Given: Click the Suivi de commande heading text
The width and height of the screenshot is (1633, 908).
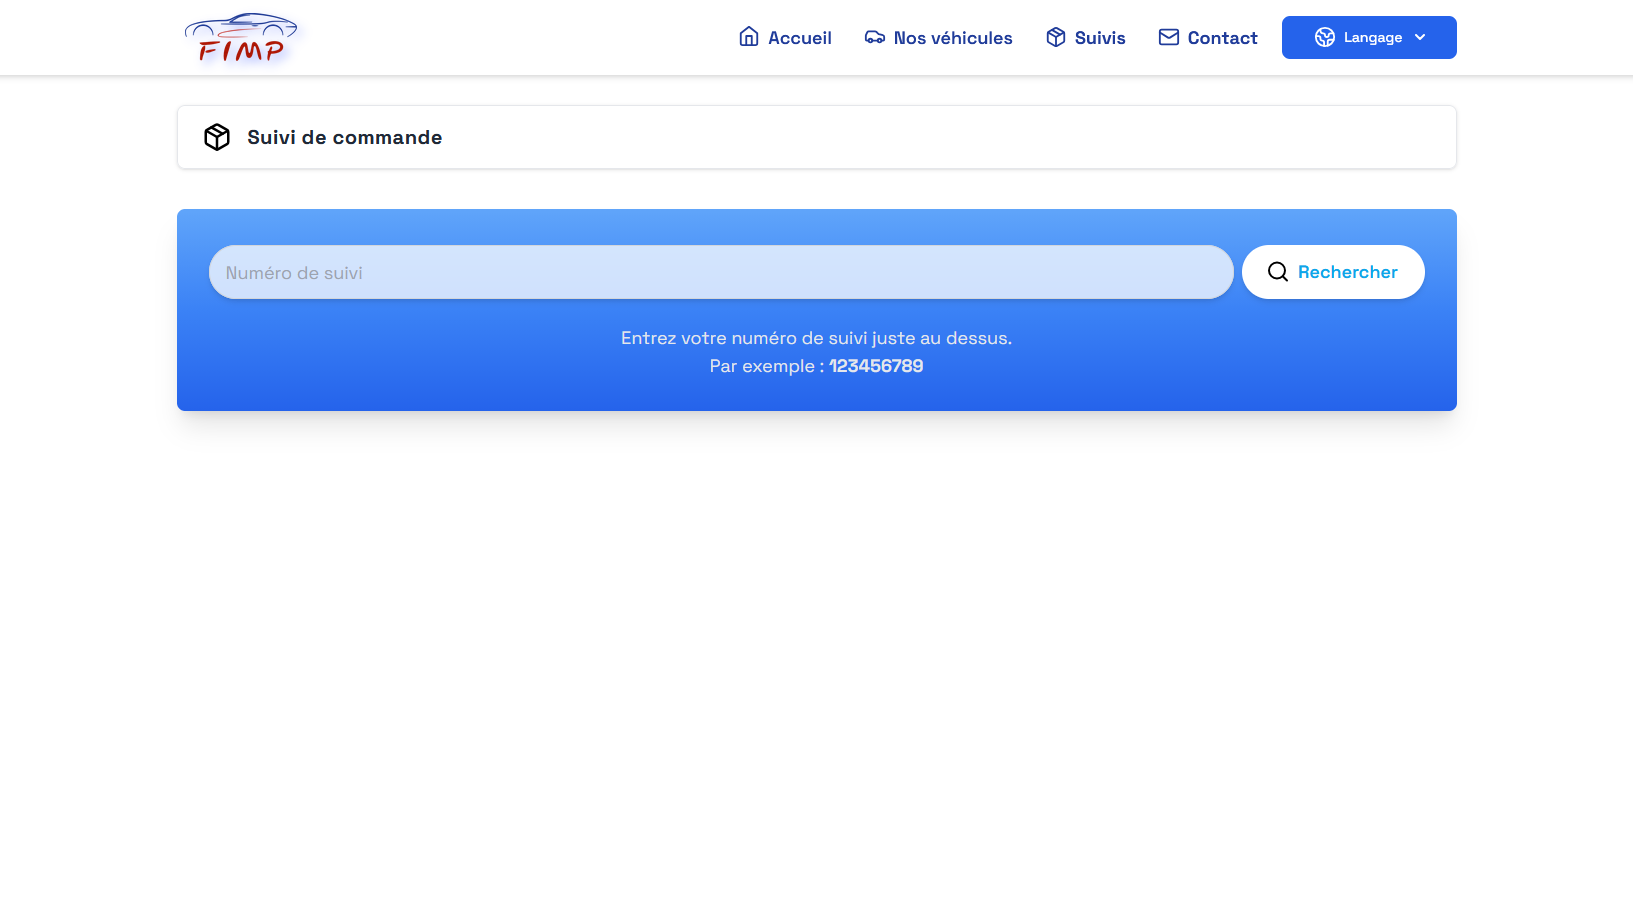Looking at the screenshot, I should coord(344,137).
